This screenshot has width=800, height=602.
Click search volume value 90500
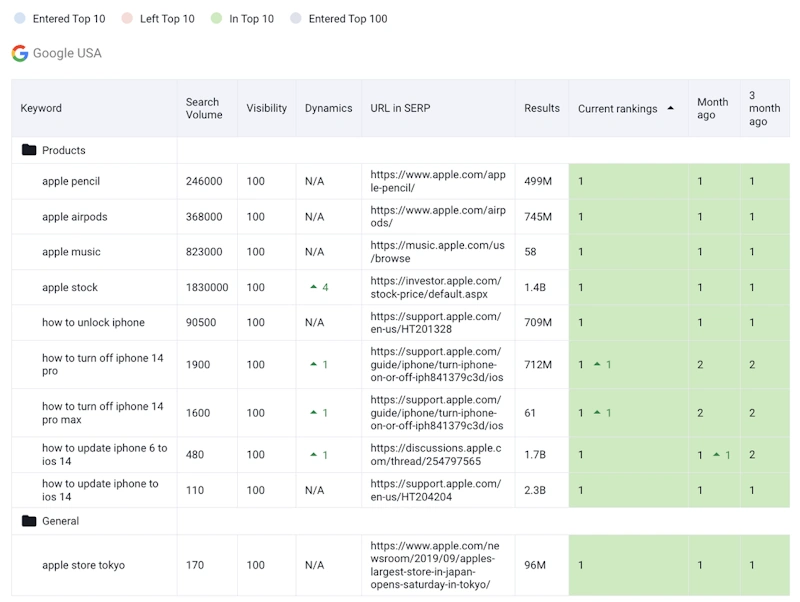click(201, 322)
